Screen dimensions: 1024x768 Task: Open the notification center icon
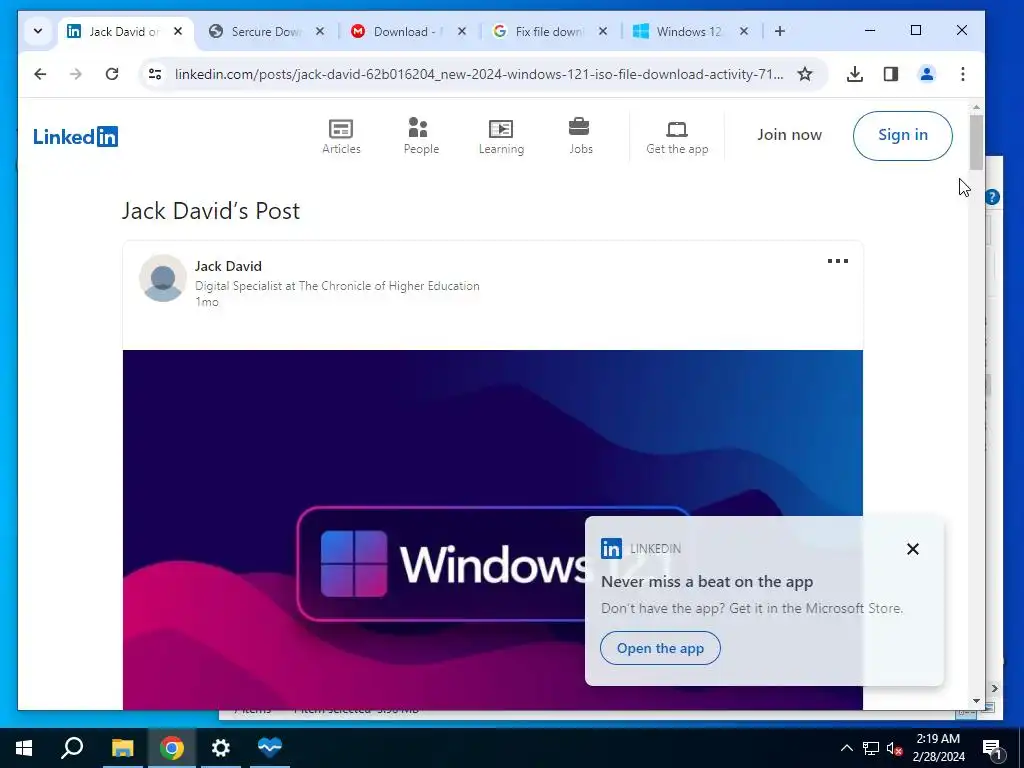993,748
